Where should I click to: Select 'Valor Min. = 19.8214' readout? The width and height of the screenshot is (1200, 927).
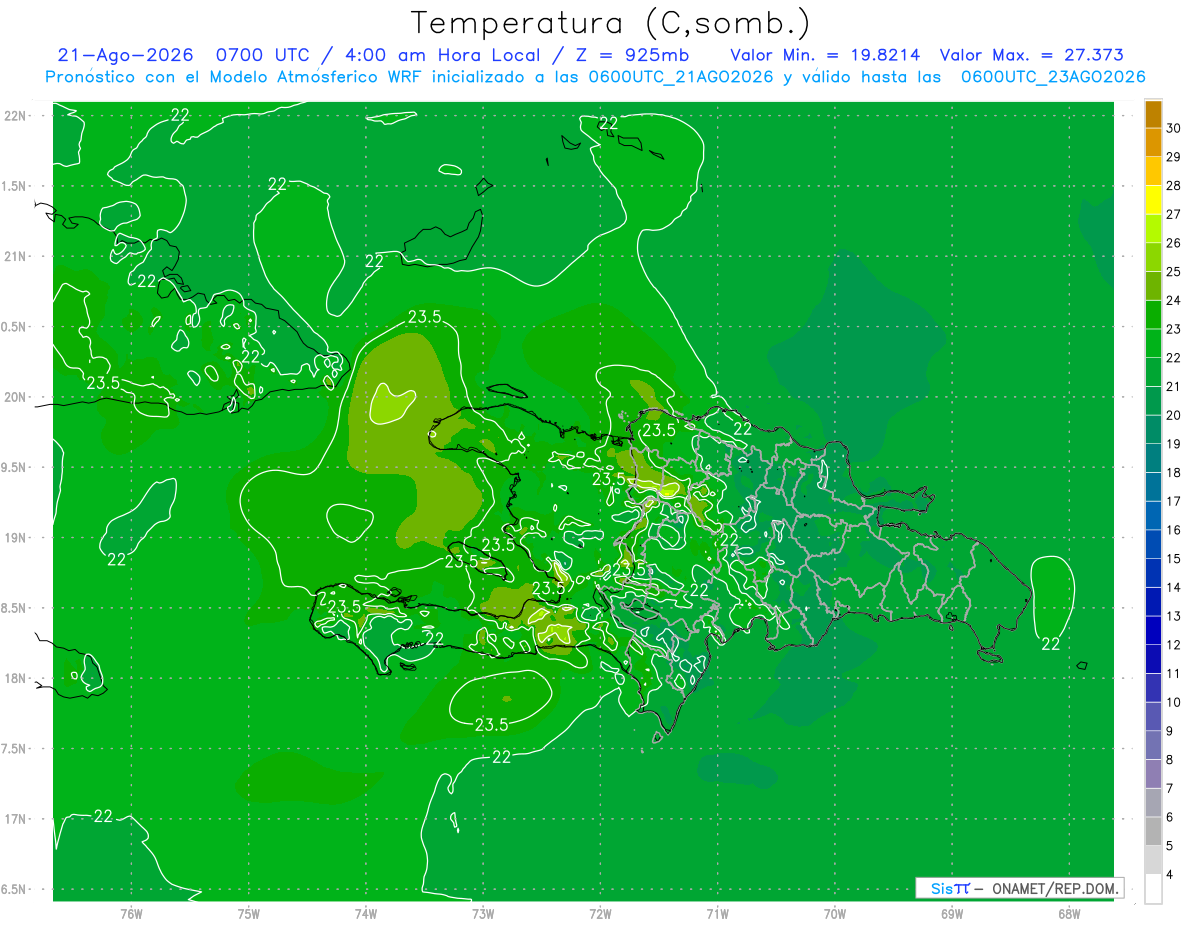[826, 55]
